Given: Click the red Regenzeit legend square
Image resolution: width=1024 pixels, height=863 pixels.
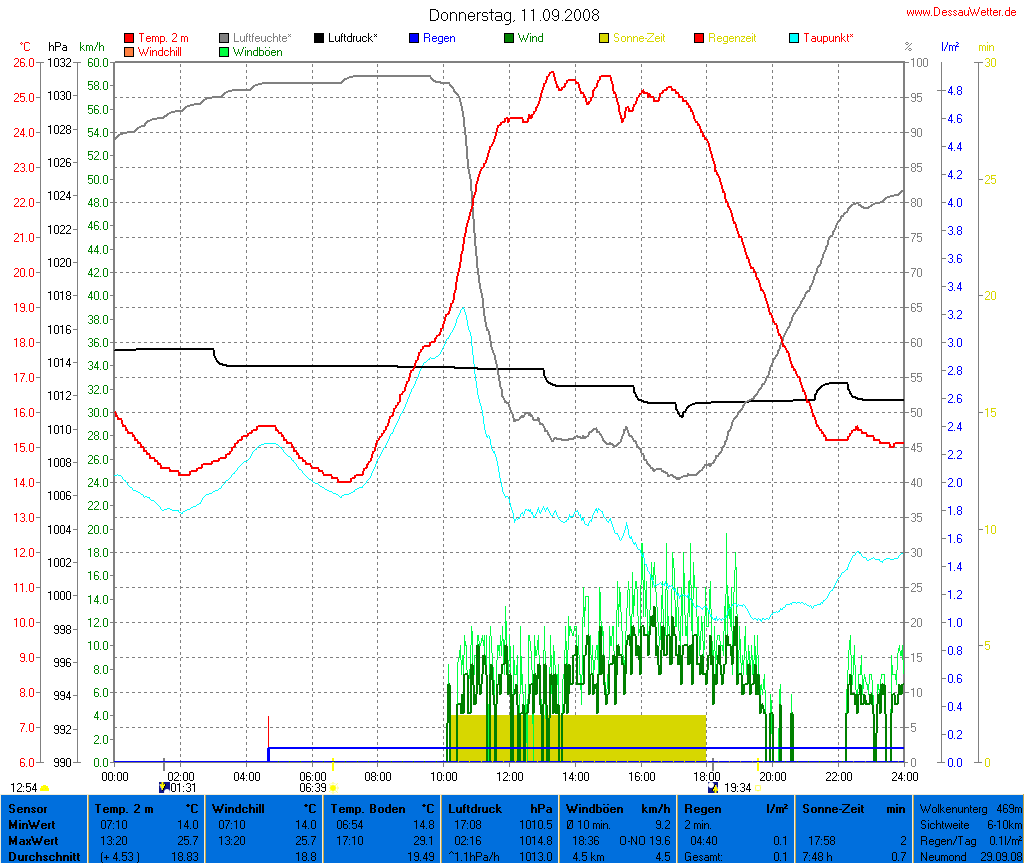Looking at the screenshot, I should click(x=699, y=38).
